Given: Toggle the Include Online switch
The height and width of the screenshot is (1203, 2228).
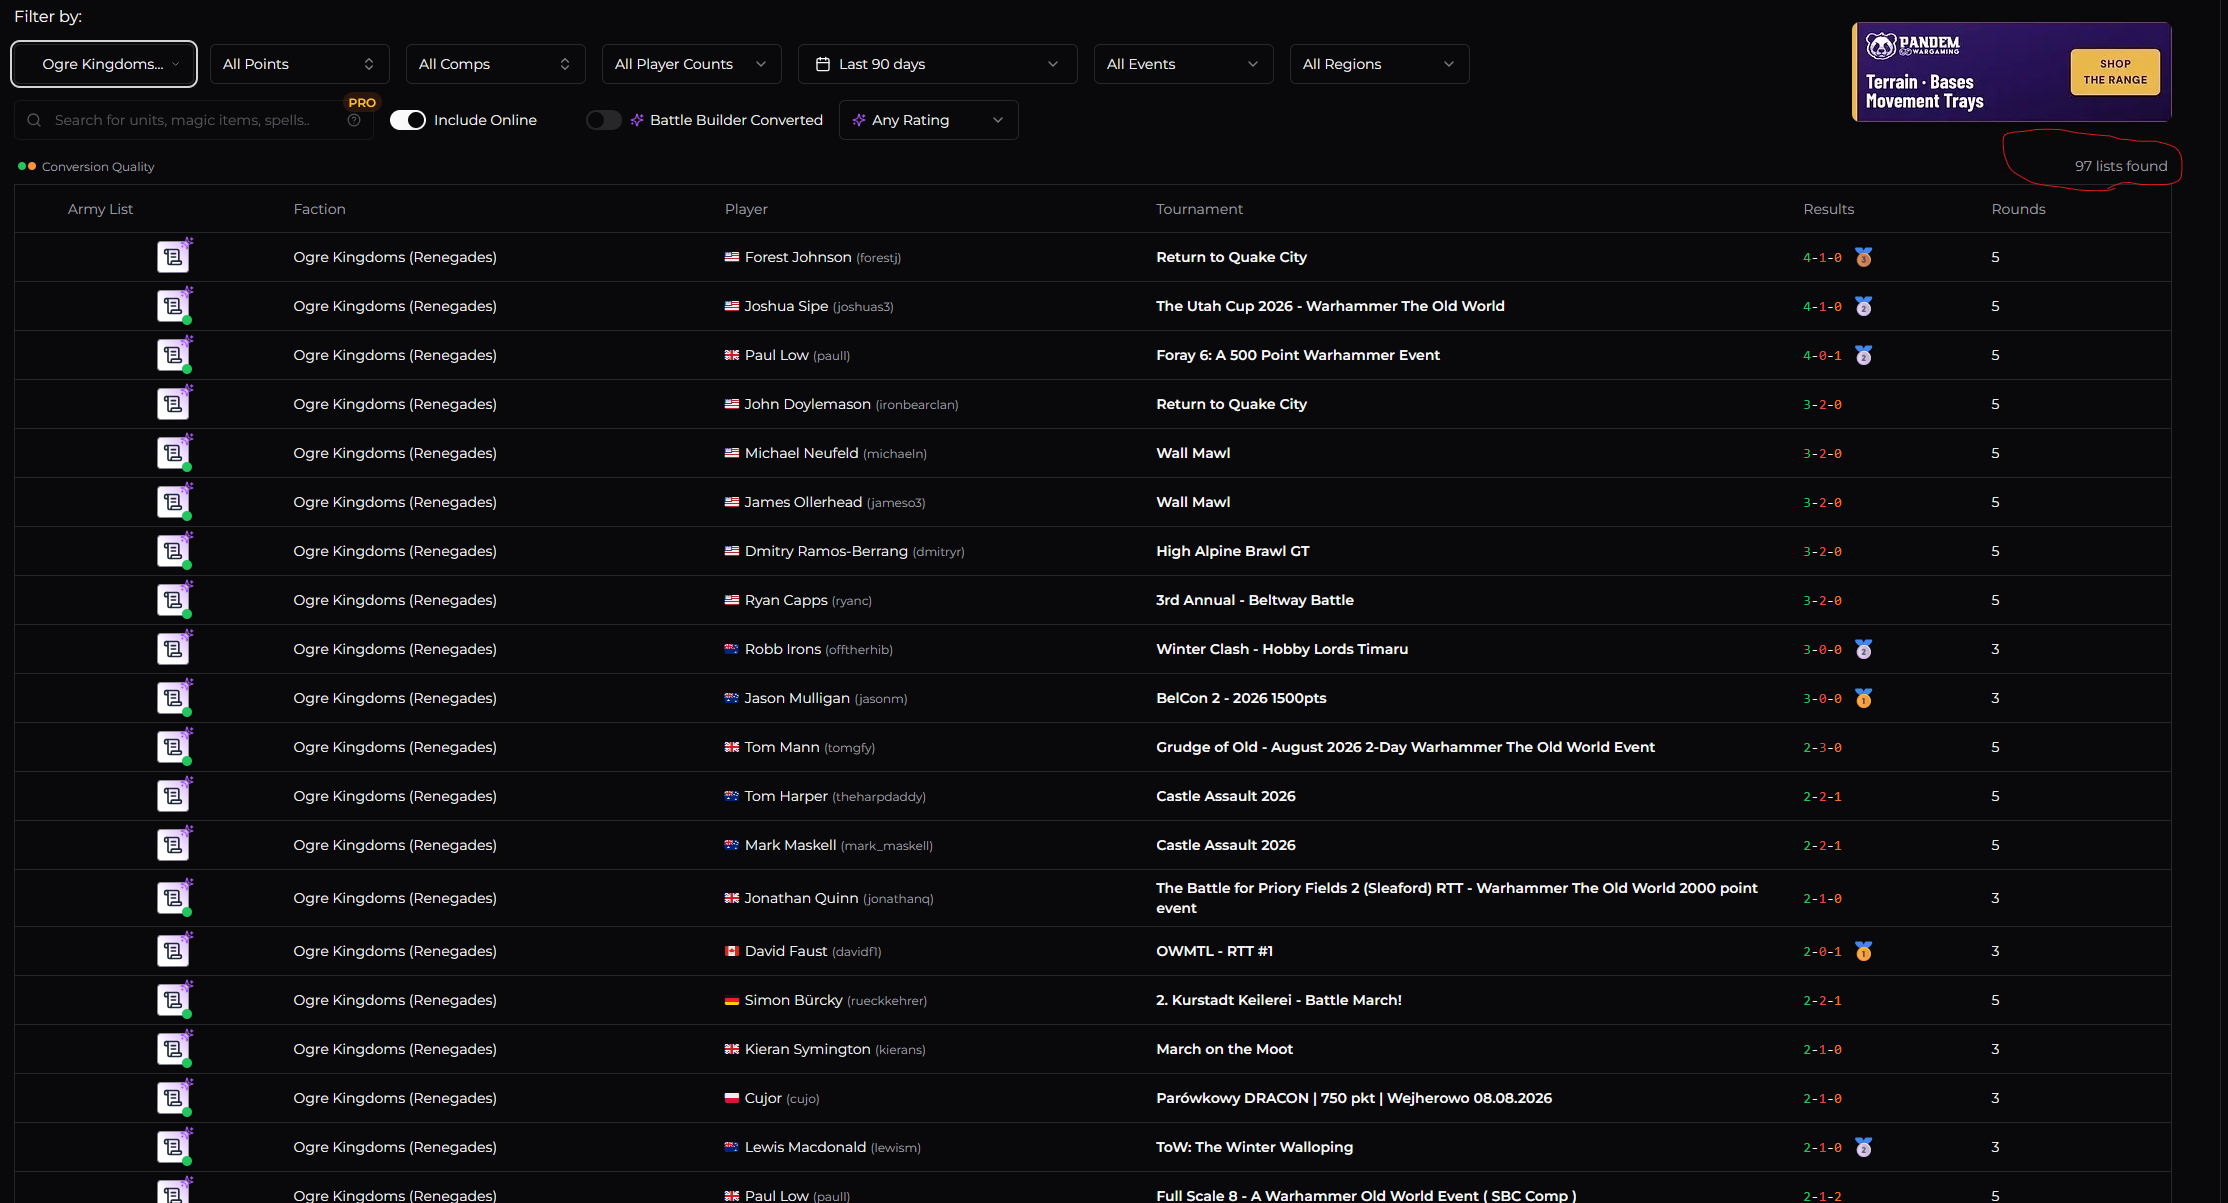Looking at the screenshot, I should pyautogui.click(x=408, y=120).
